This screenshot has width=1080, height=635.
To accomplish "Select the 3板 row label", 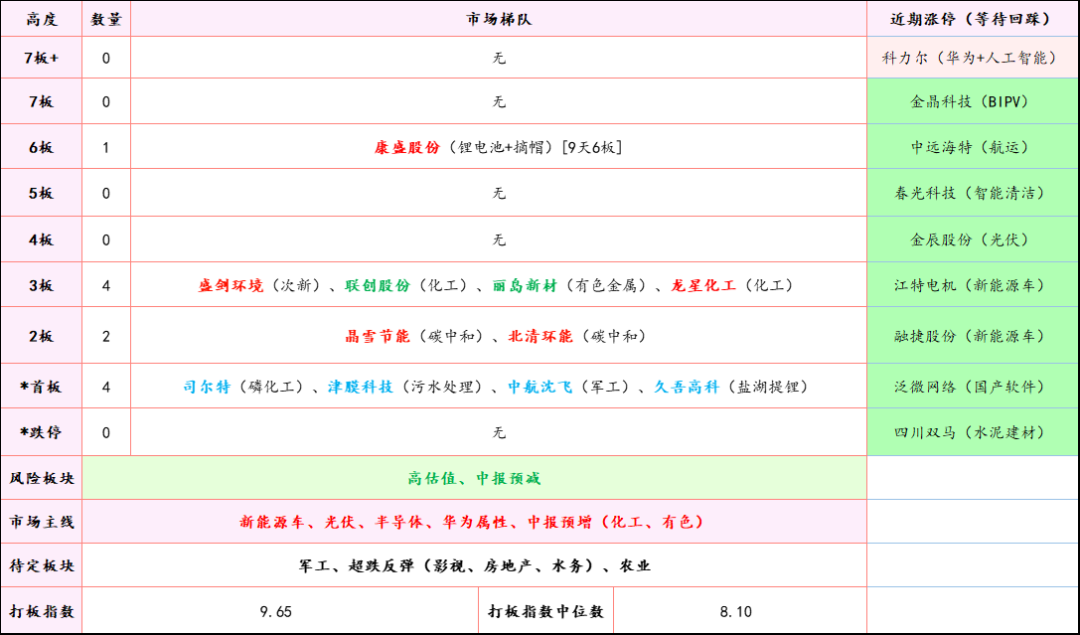I will coord(41,286).
